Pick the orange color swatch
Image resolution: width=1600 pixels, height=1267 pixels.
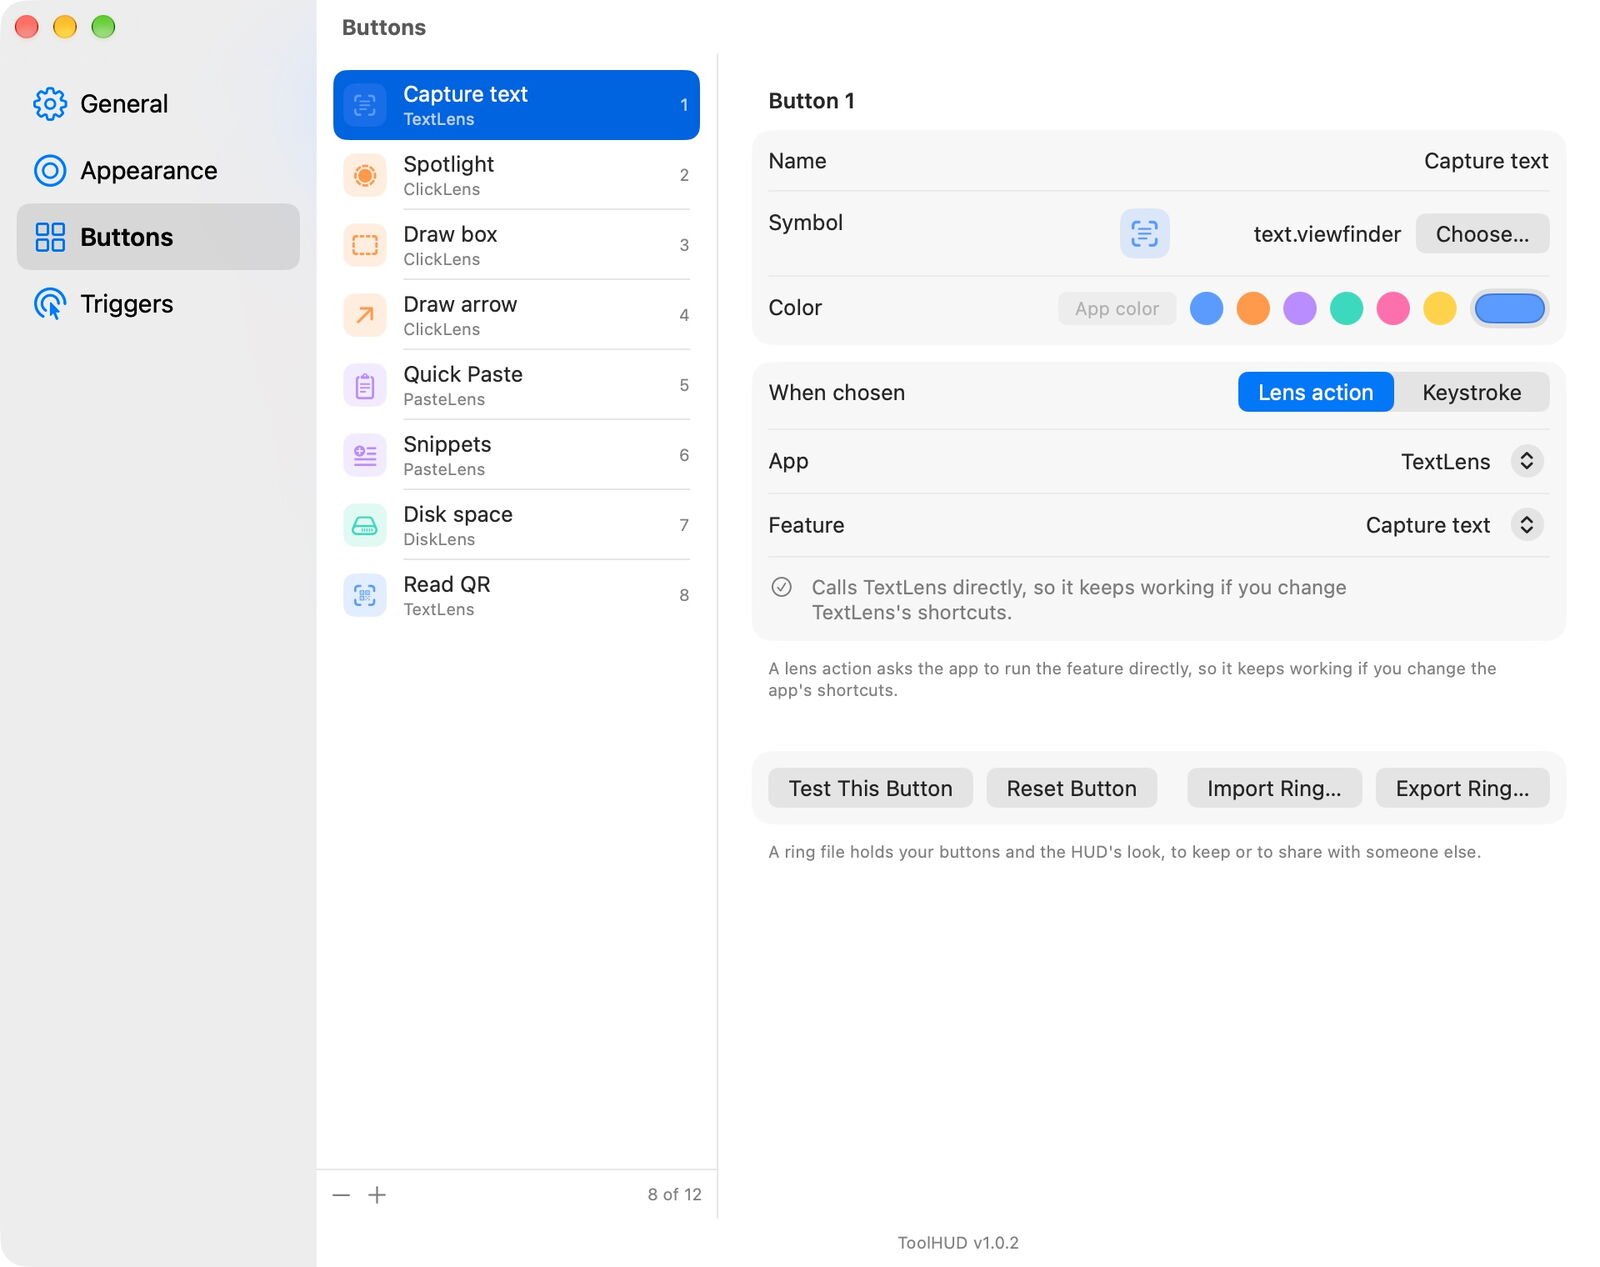(x=1253, y=308)
